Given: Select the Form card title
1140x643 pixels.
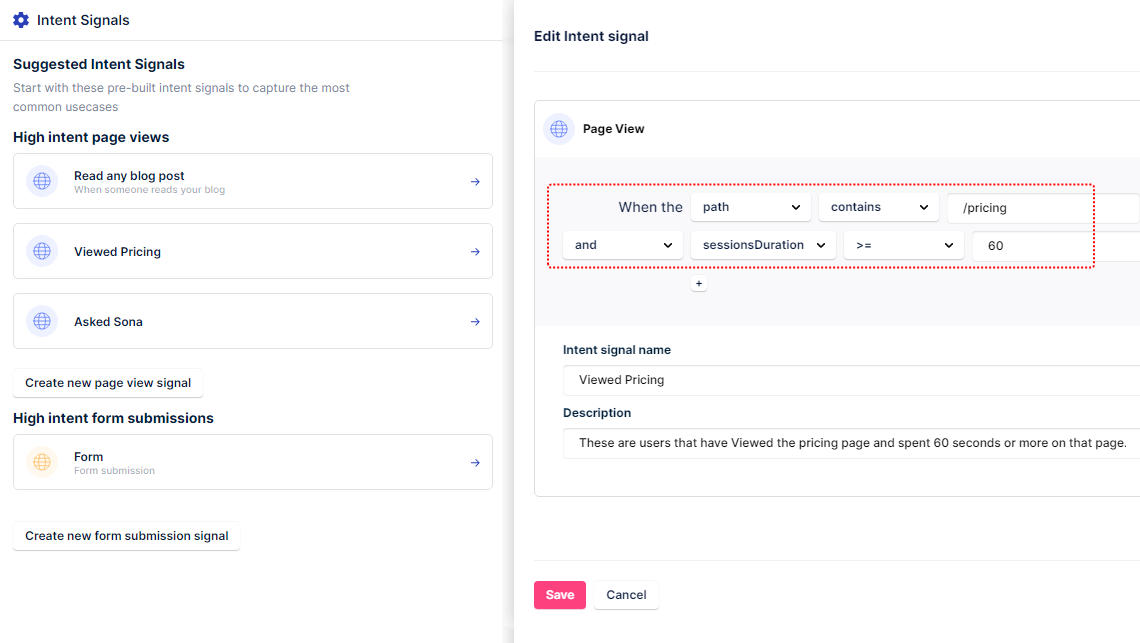Looking at the screenshot, I should click(x=89, y=457).
